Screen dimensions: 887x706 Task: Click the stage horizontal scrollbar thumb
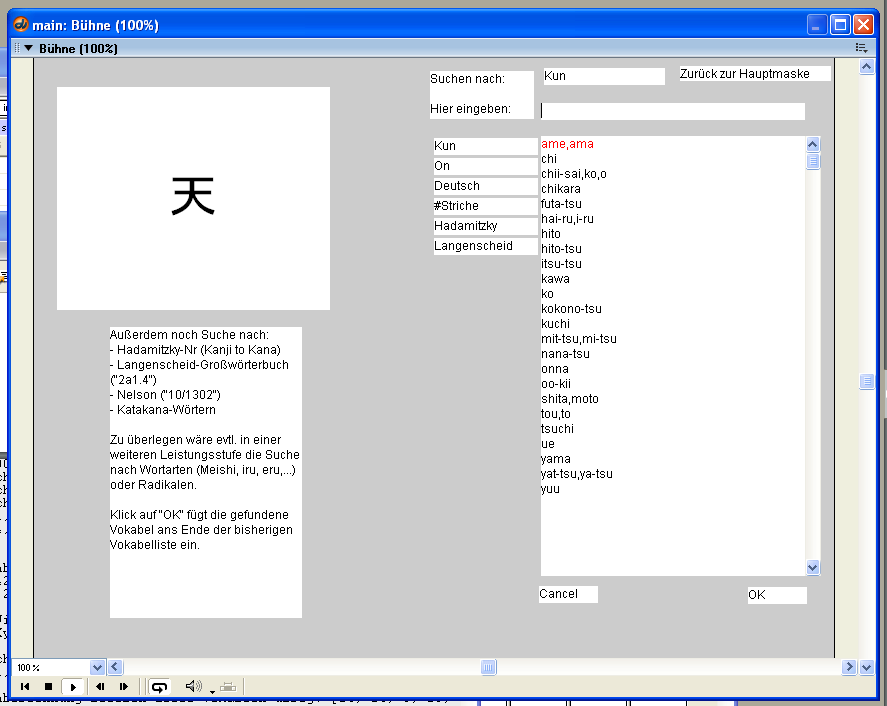click(x=488, y=667)
